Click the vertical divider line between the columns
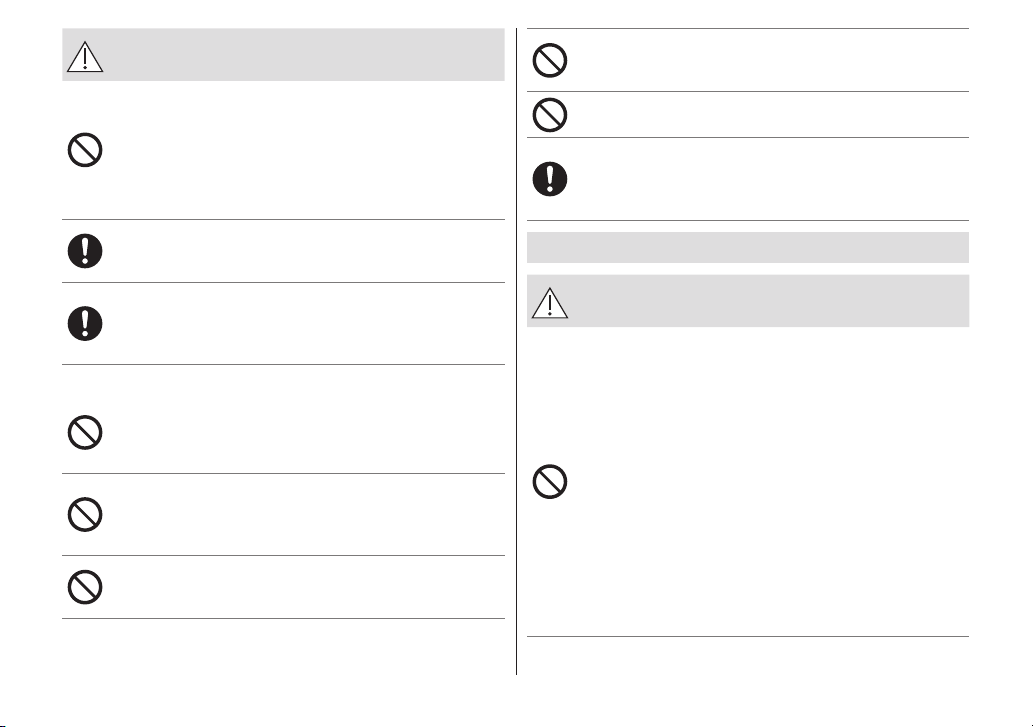The image size is (1033, 727). (516, 352)
